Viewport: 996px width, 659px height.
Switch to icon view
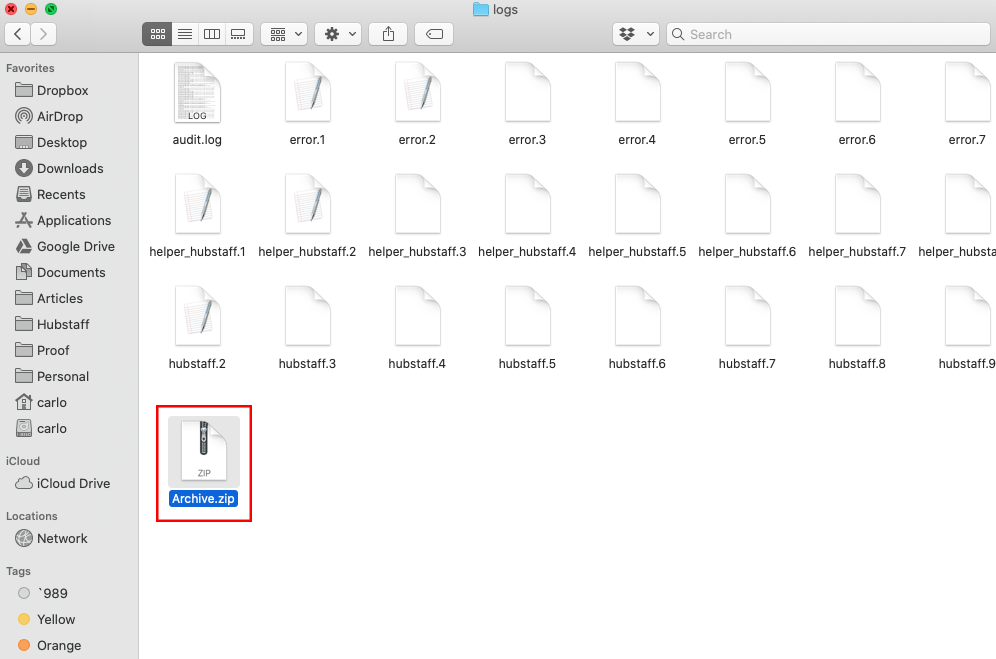click(158, 34)
